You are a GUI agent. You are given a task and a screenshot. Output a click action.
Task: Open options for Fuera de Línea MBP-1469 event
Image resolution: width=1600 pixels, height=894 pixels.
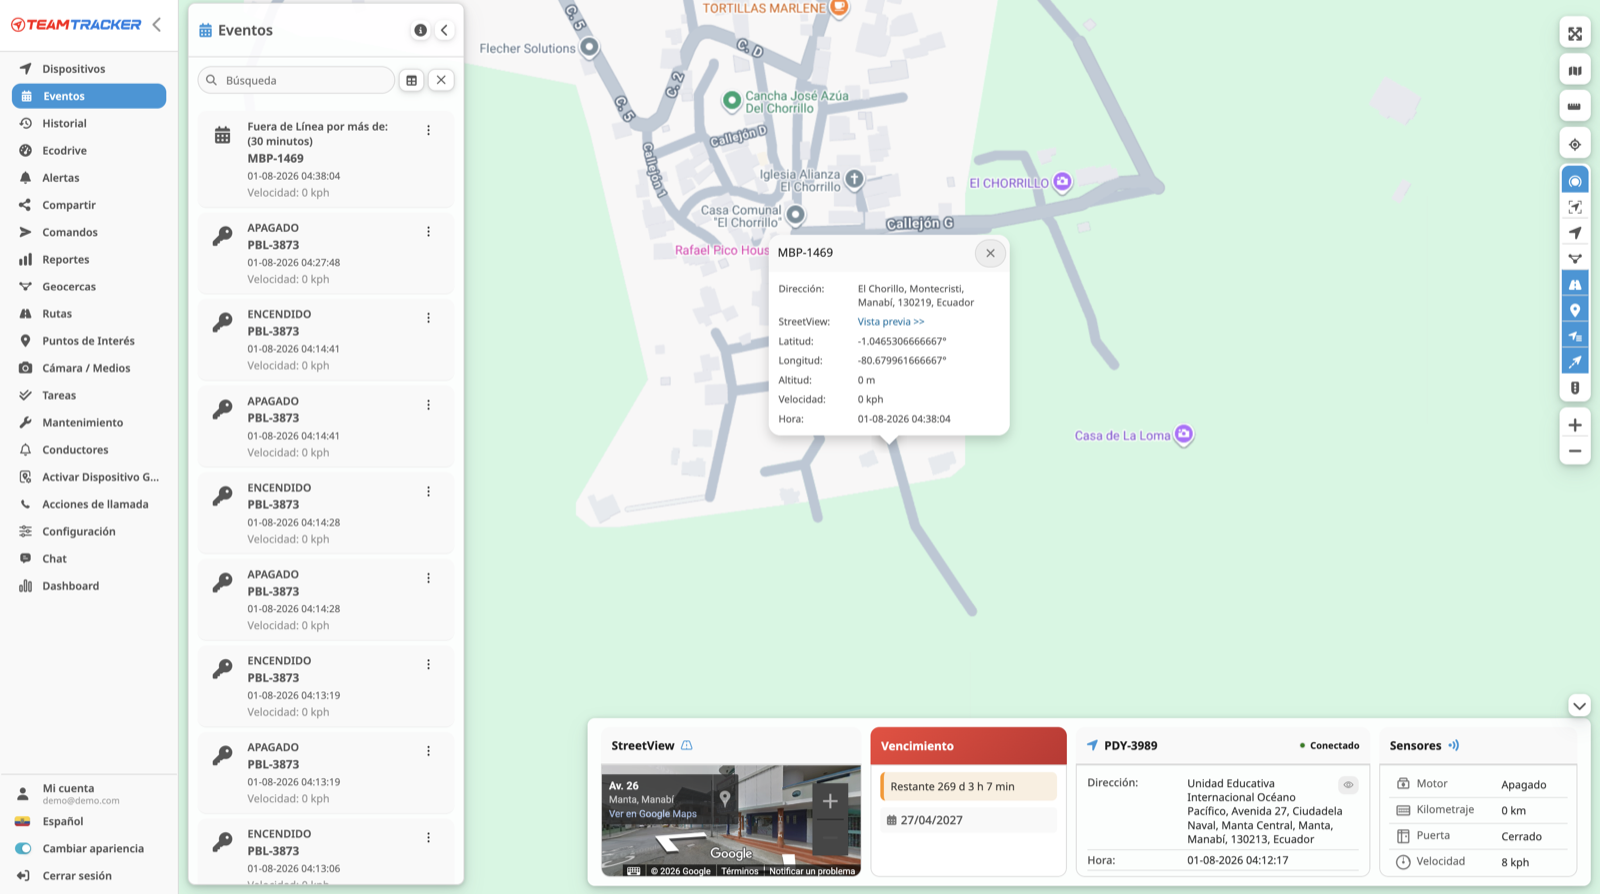428,130
